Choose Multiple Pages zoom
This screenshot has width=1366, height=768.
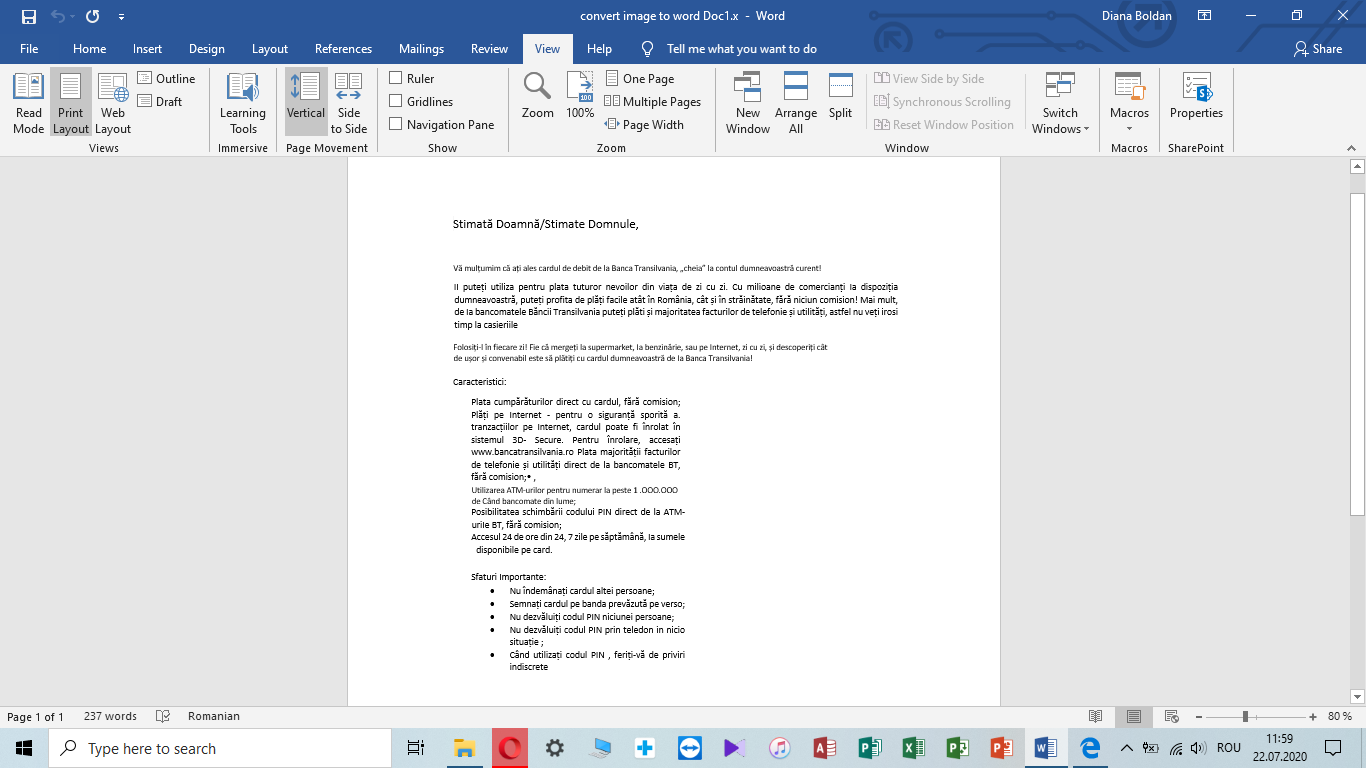pyautogui.click(x=653, y=101)
